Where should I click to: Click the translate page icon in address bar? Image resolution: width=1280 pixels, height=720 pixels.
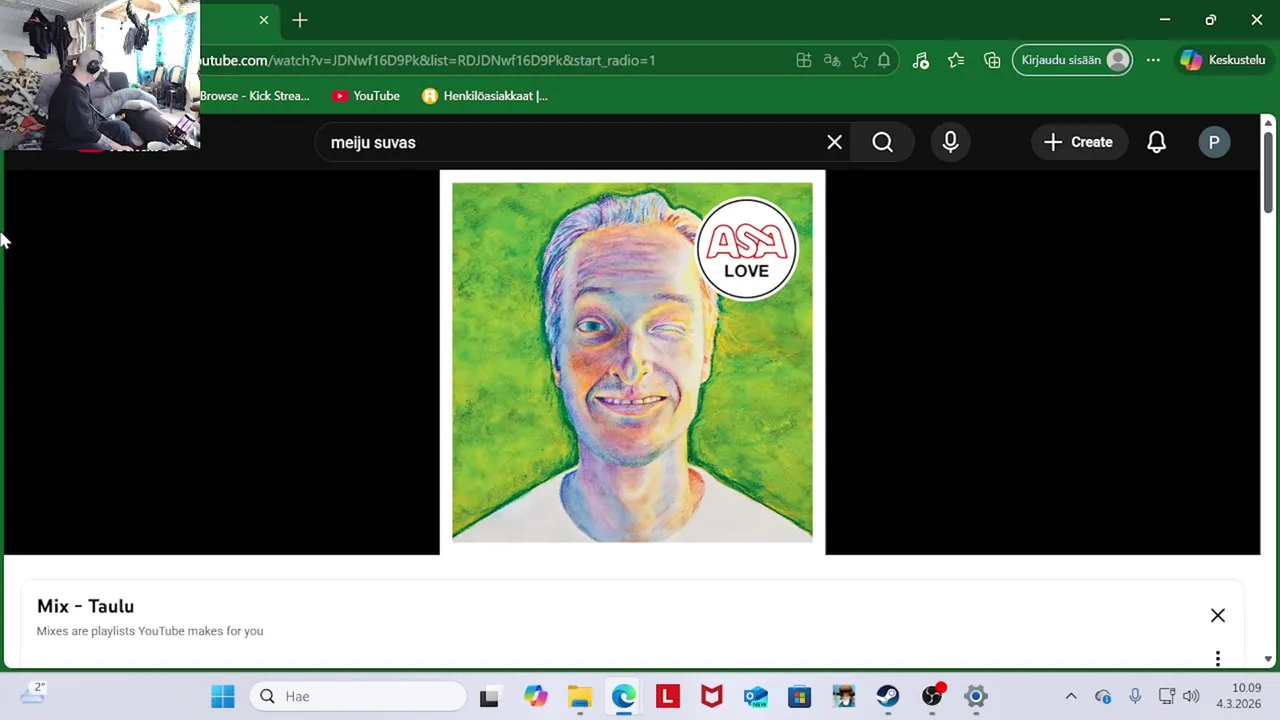tap(831, 60)
